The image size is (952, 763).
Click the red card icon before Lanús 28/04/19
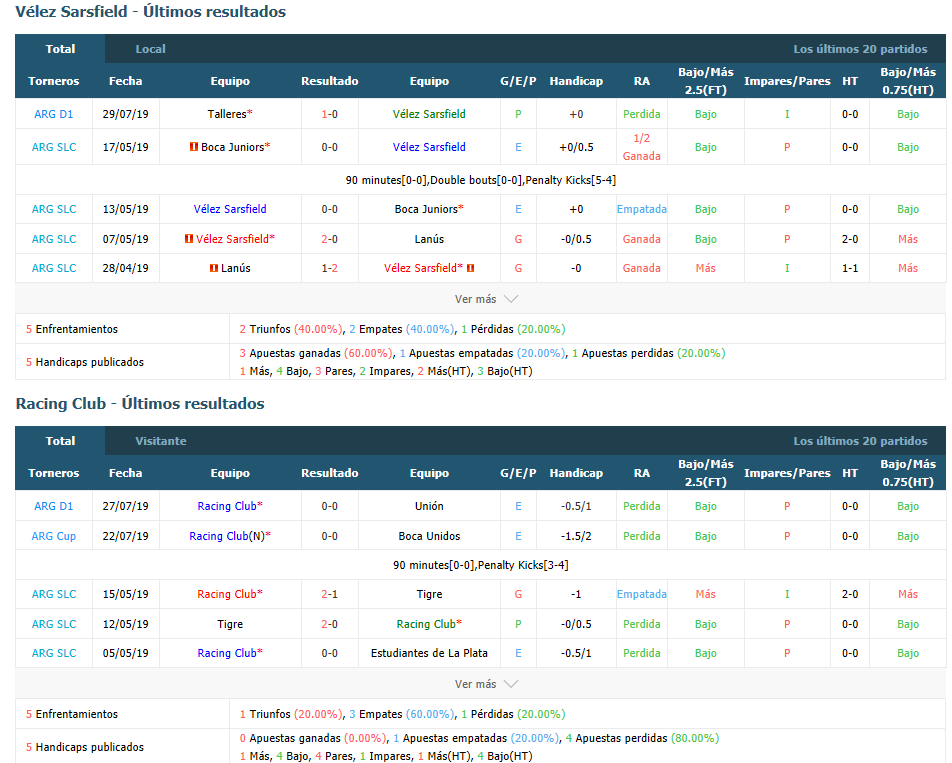coord(214,268)
